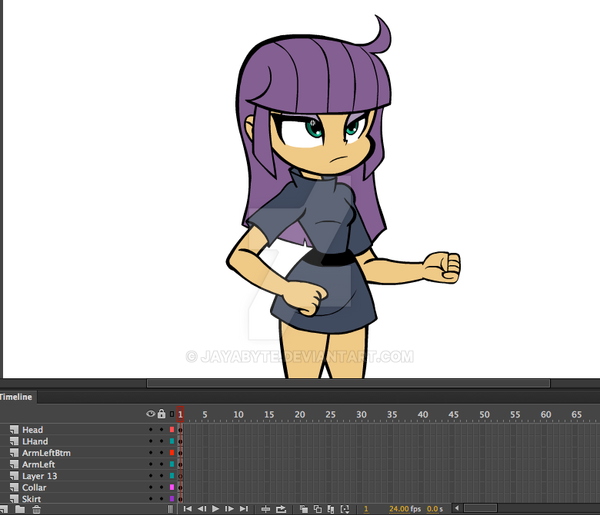600x515 pixels.
Task: Open modify markers options
Action: coord(345,509)
